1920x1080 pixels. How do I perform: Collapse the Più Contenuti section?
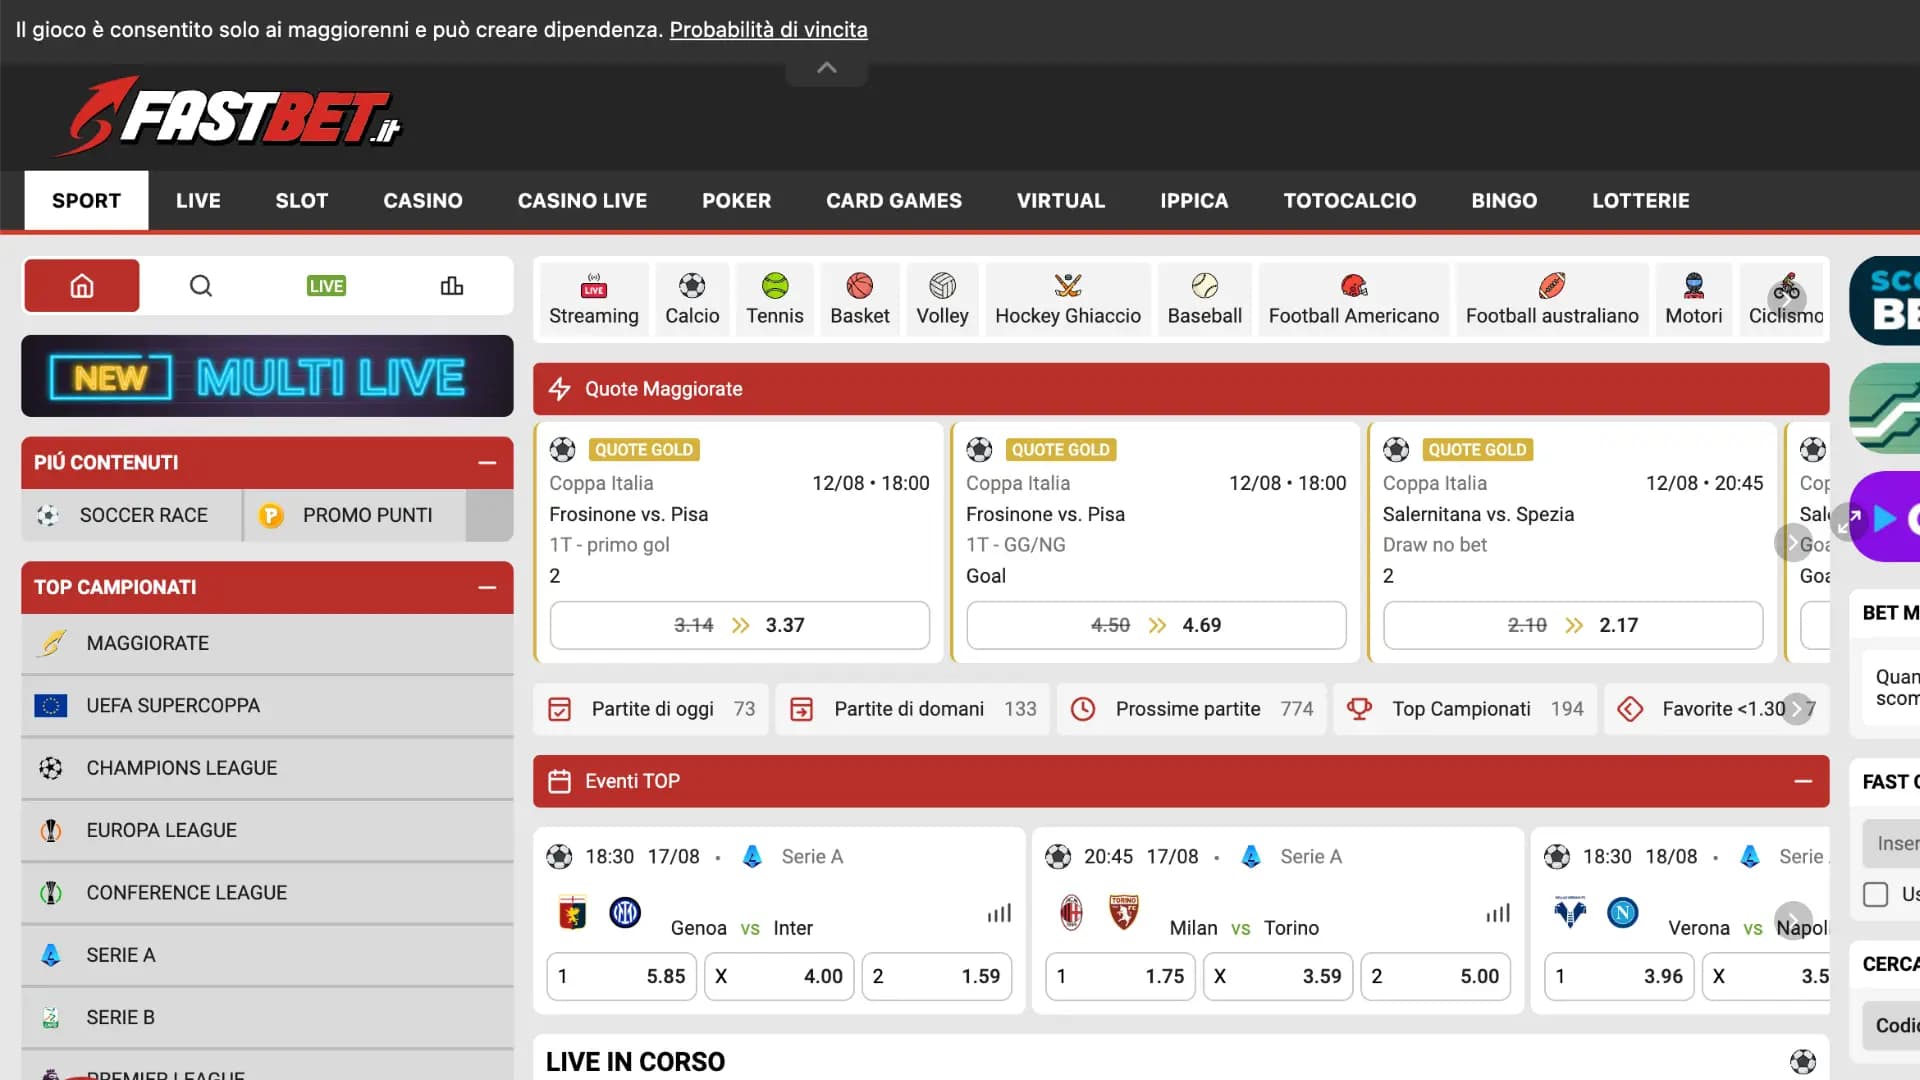click(x=487, y=463)
